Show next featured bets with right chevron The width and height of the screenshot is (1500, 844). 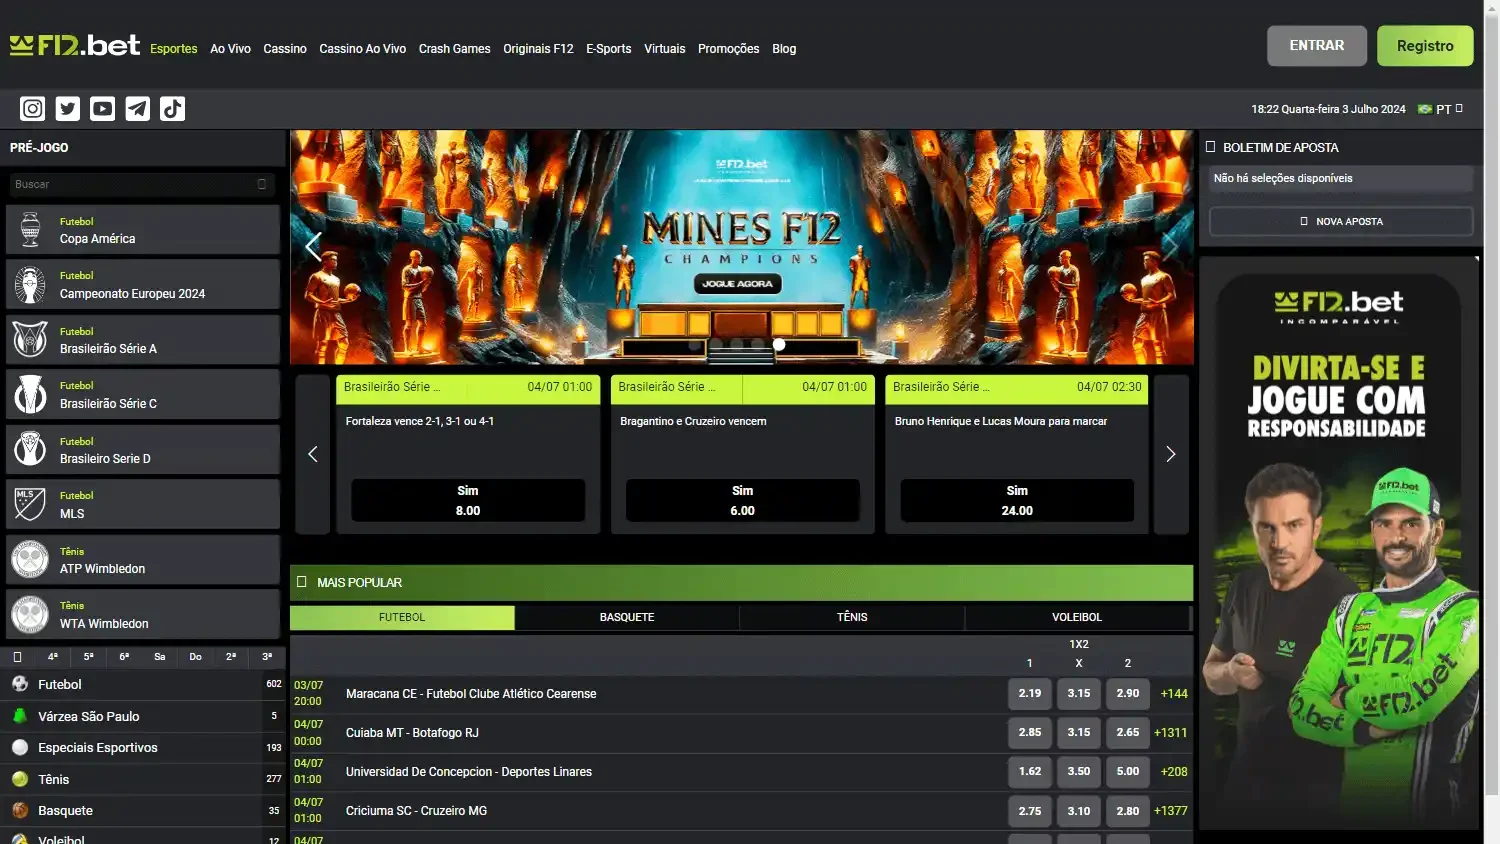point(1171,454)
